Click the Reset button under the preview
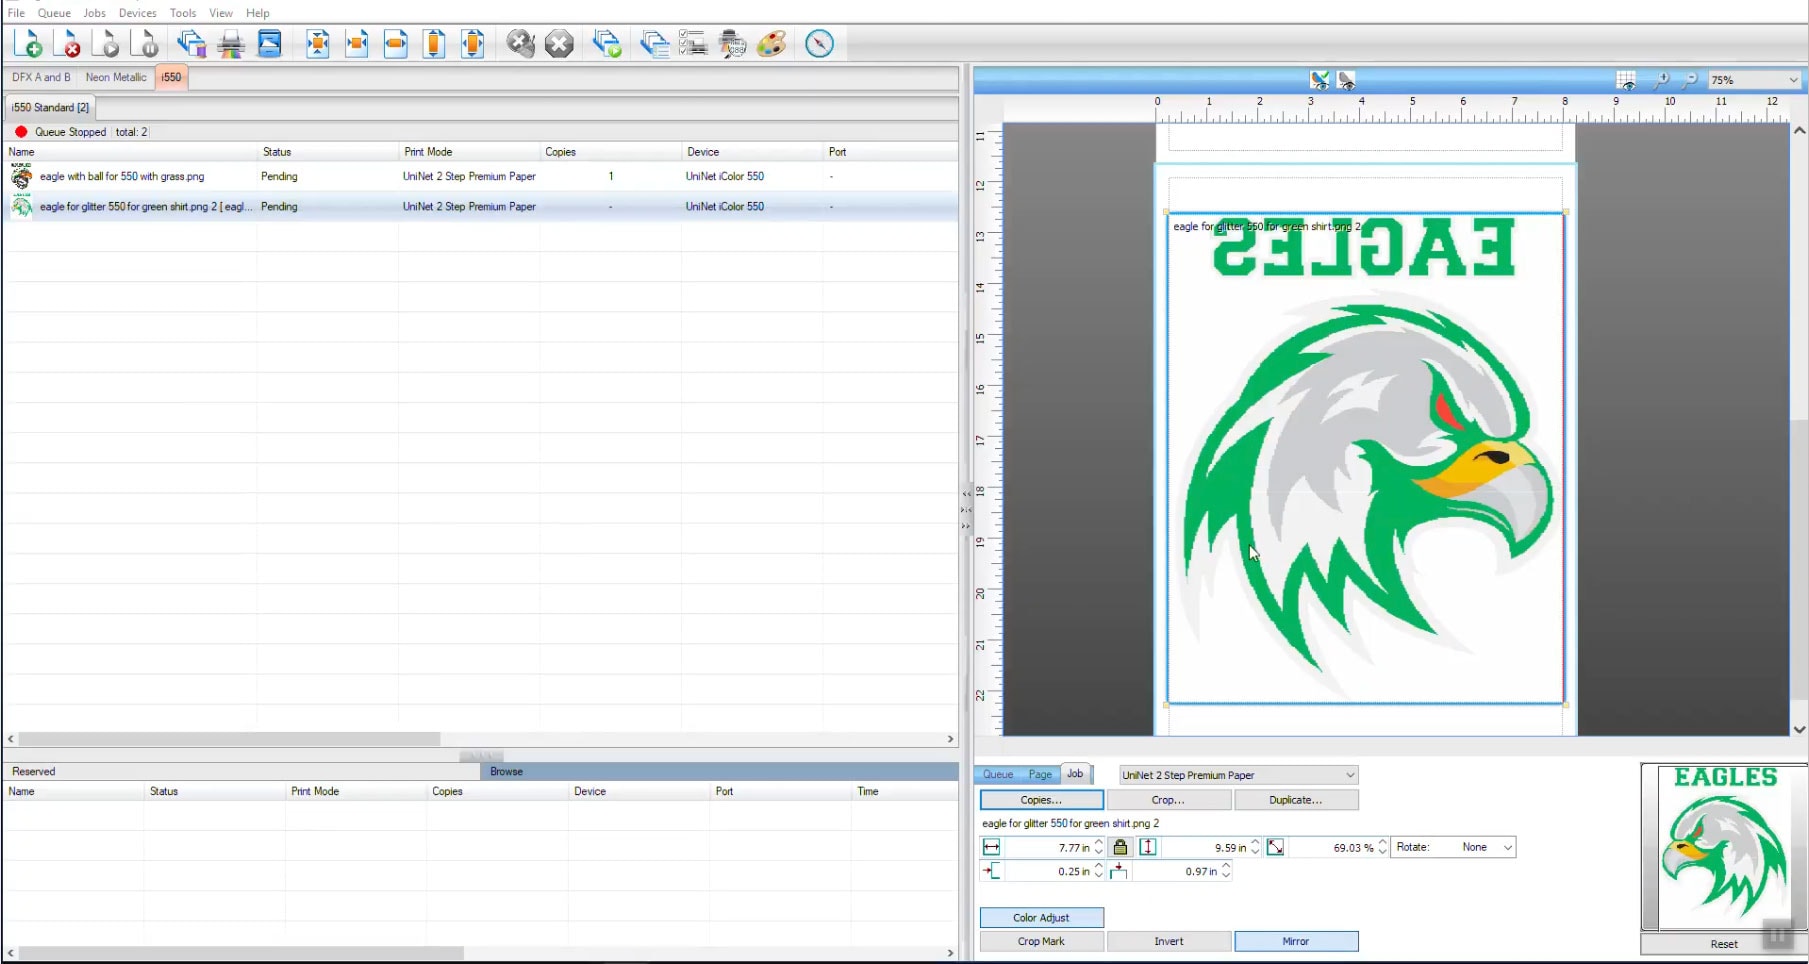 click(1723, 943)
